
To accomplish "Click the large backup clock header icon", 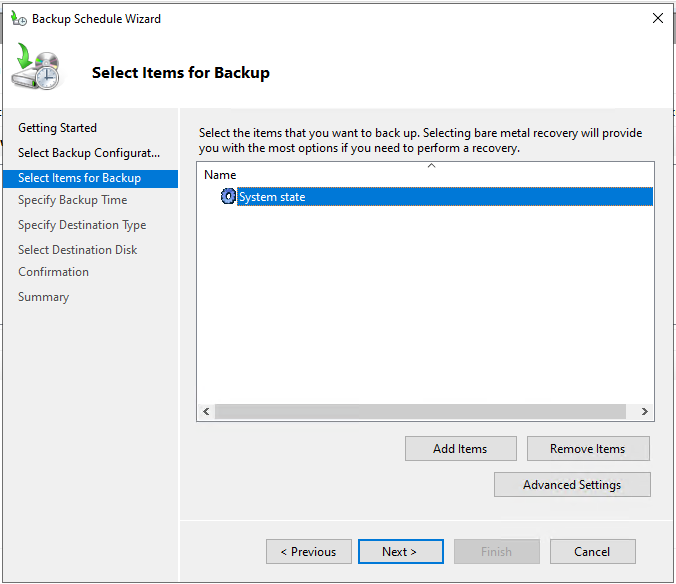I will [35, 70].
